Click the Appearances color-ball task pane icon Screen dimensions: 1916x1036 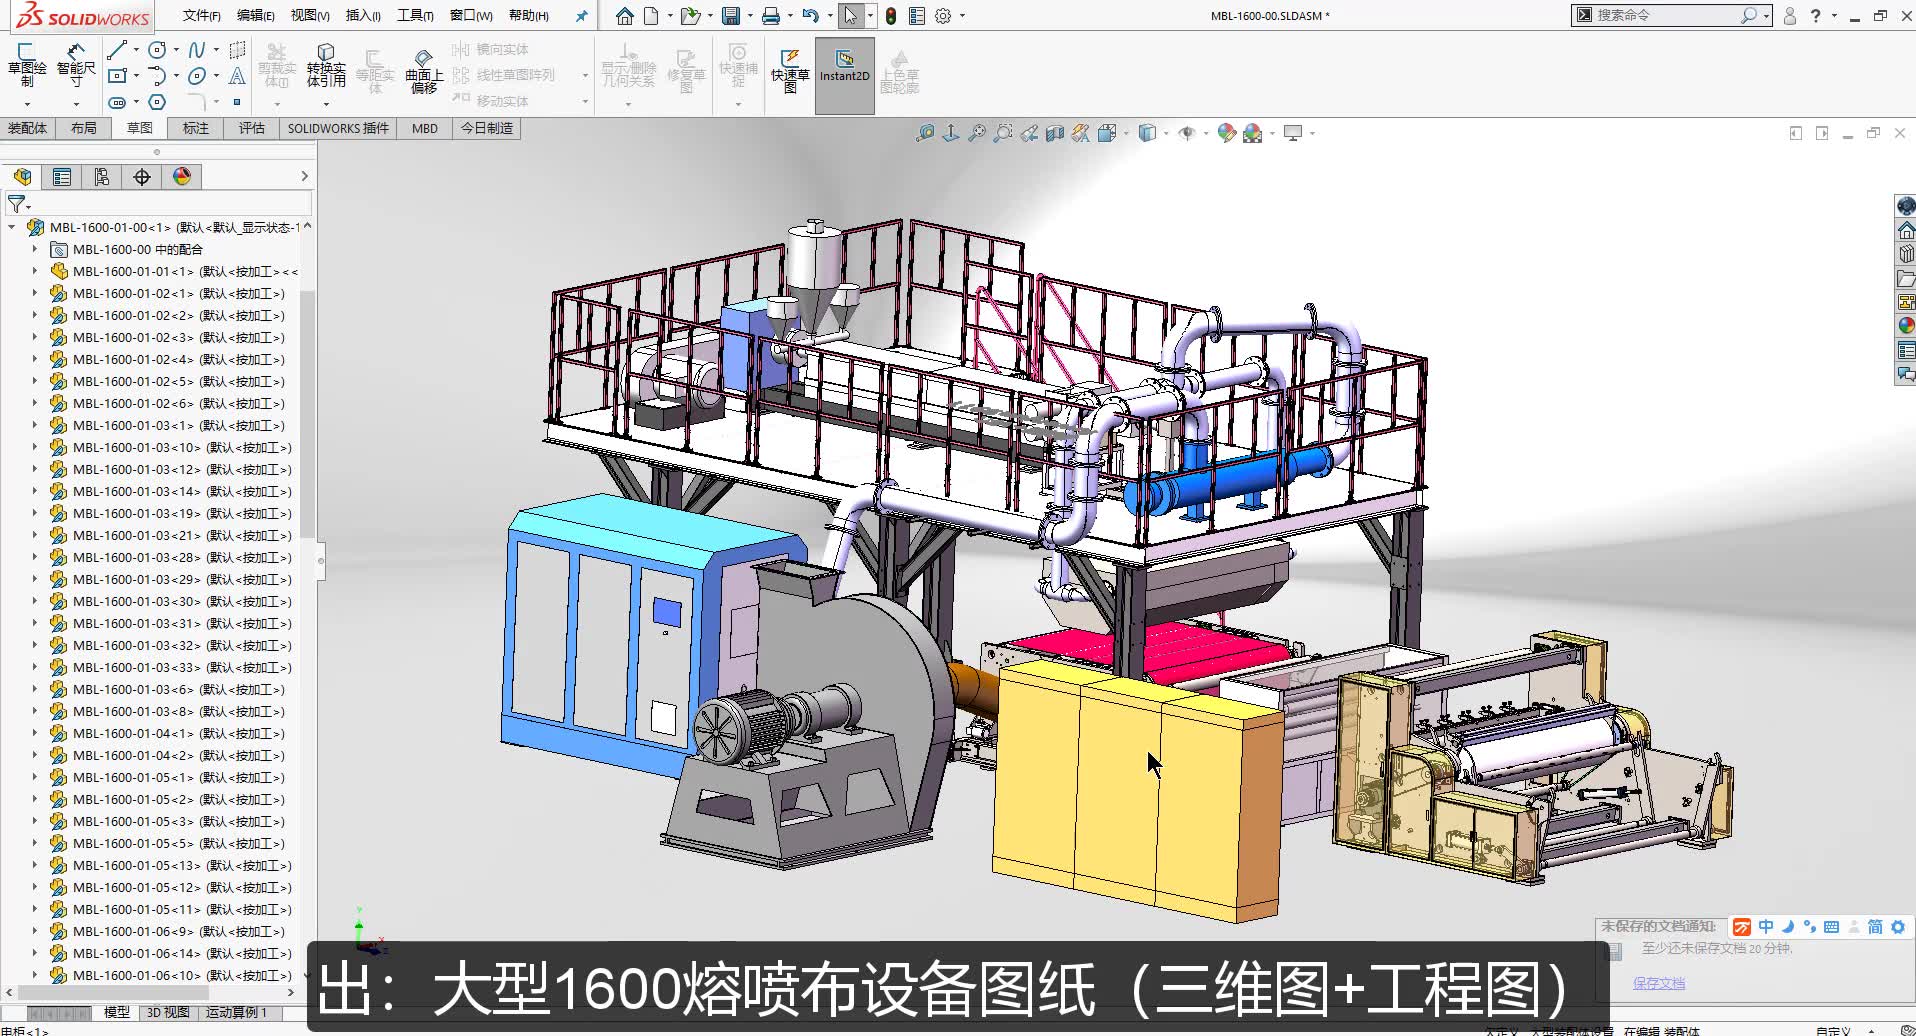pos(1906,325)
